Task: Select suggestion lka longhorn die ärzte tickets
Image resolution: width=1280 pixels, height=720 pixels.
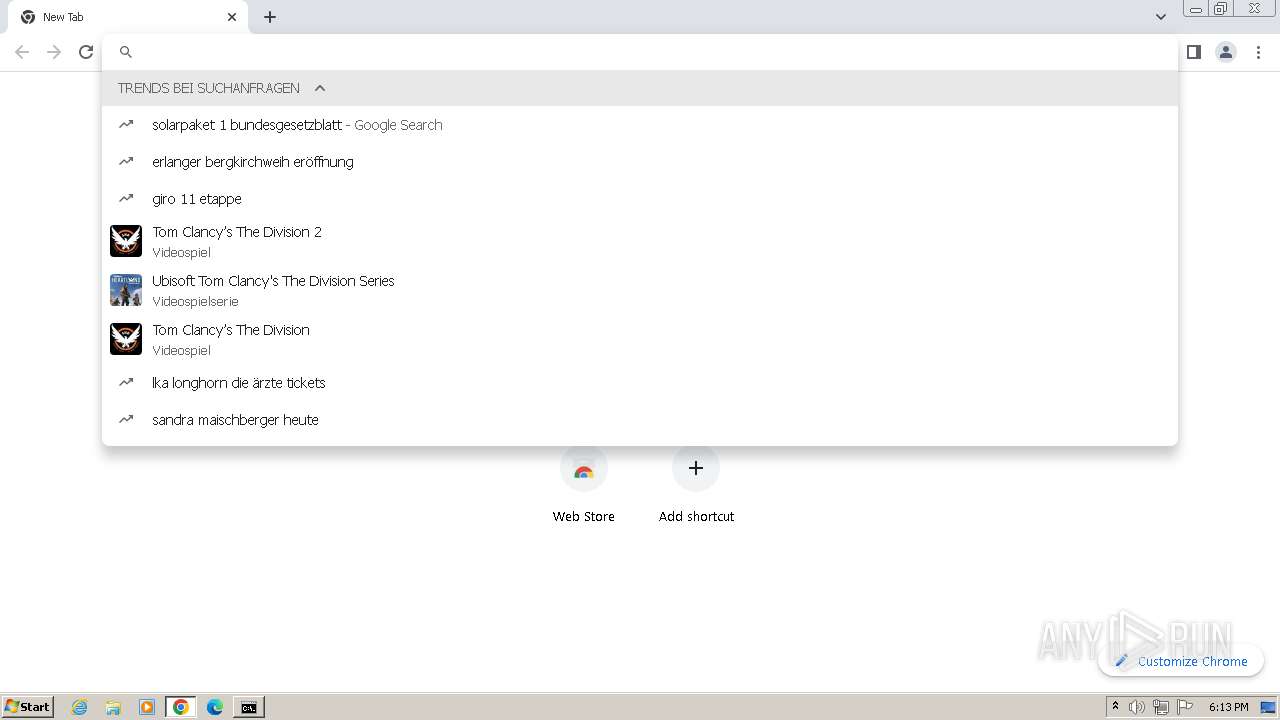Action: (640, 383)
